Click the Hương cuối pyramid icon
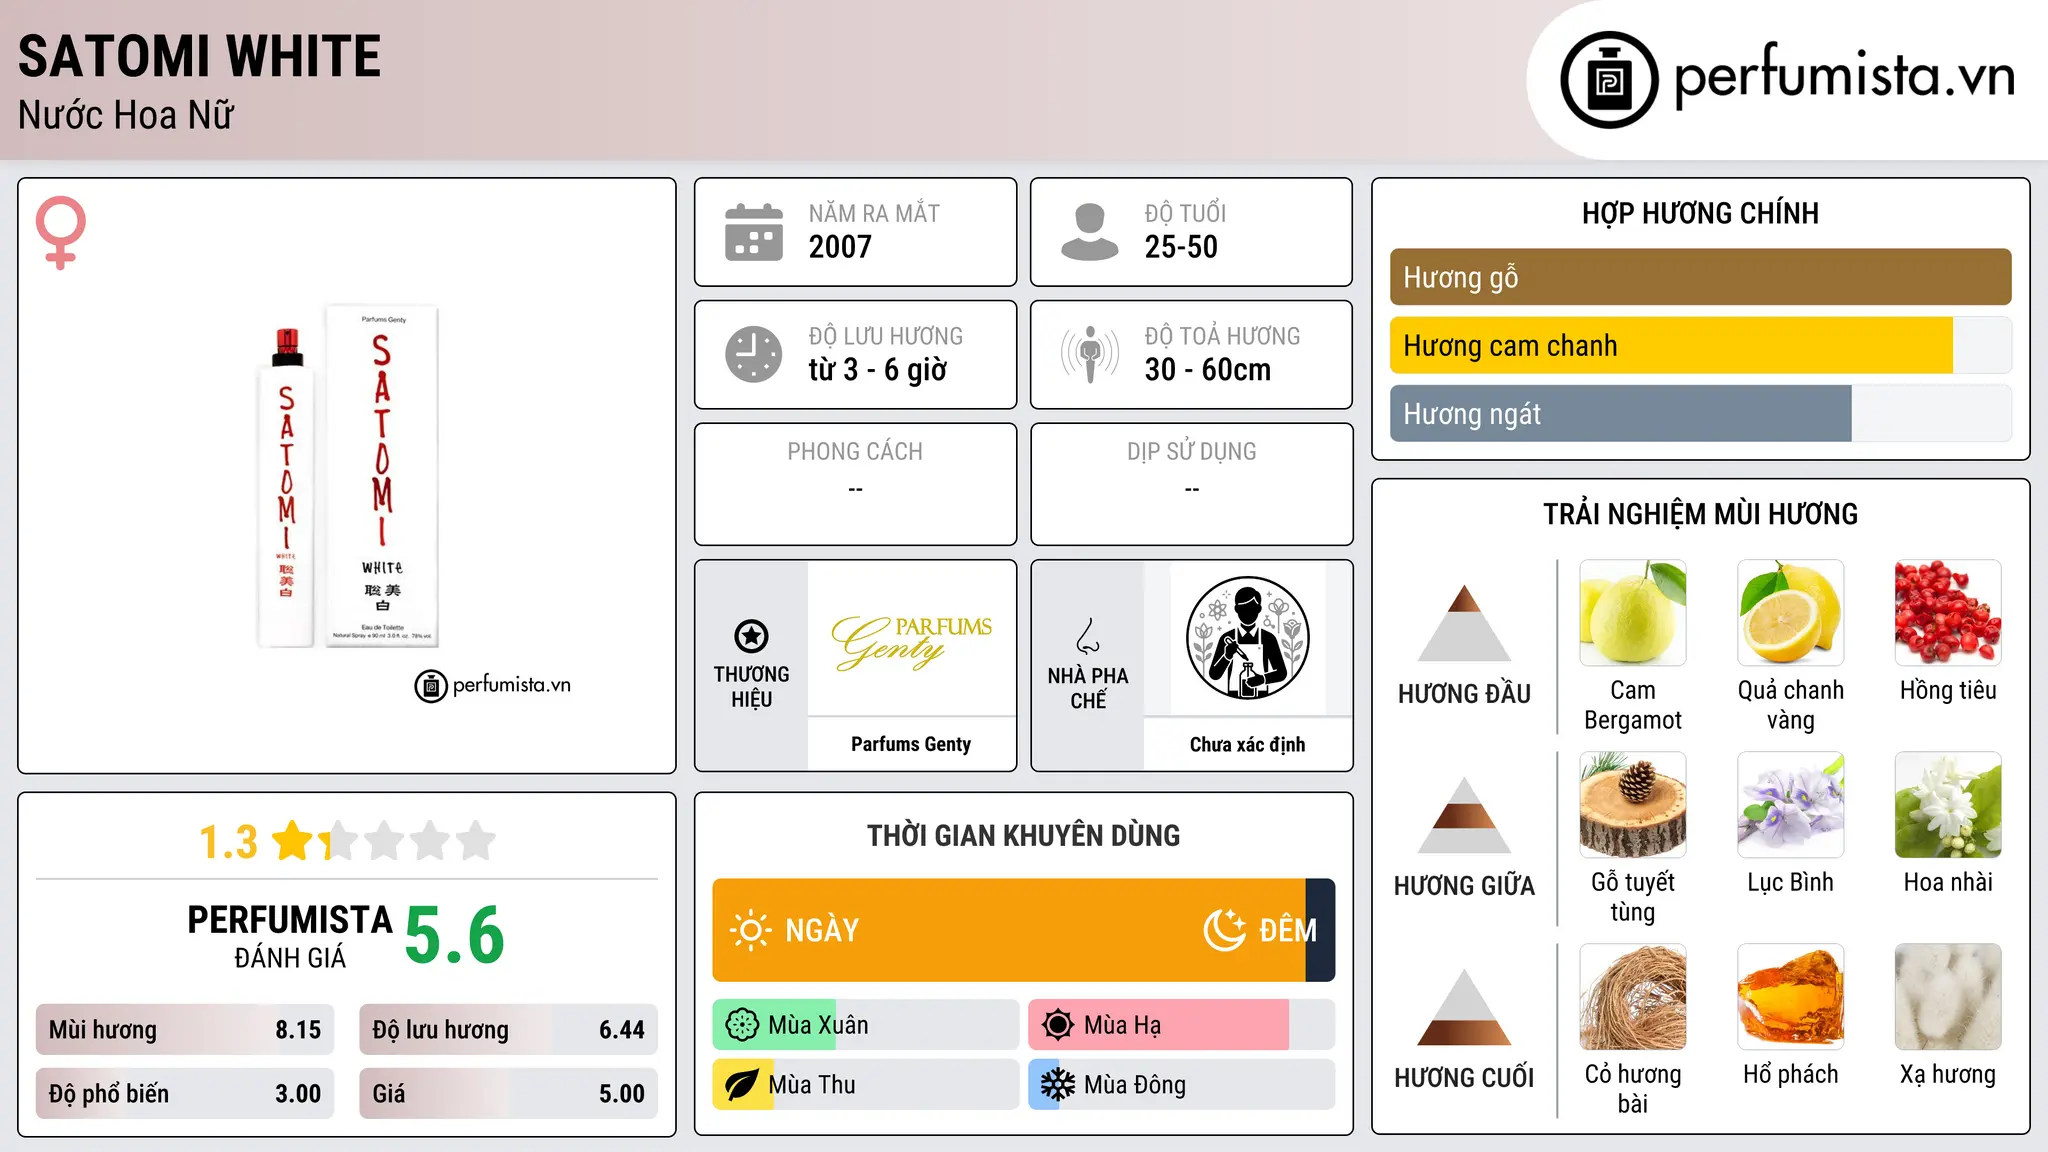This screenshot has width=2048, height=1152. pos(1464,1007)
